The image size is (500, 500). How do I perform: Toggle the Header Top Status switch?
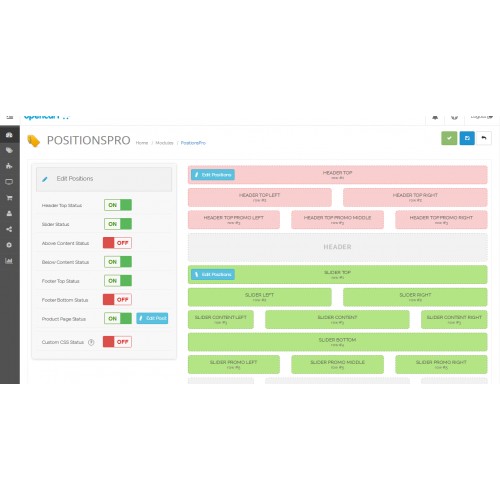click(x=118, y=205)
